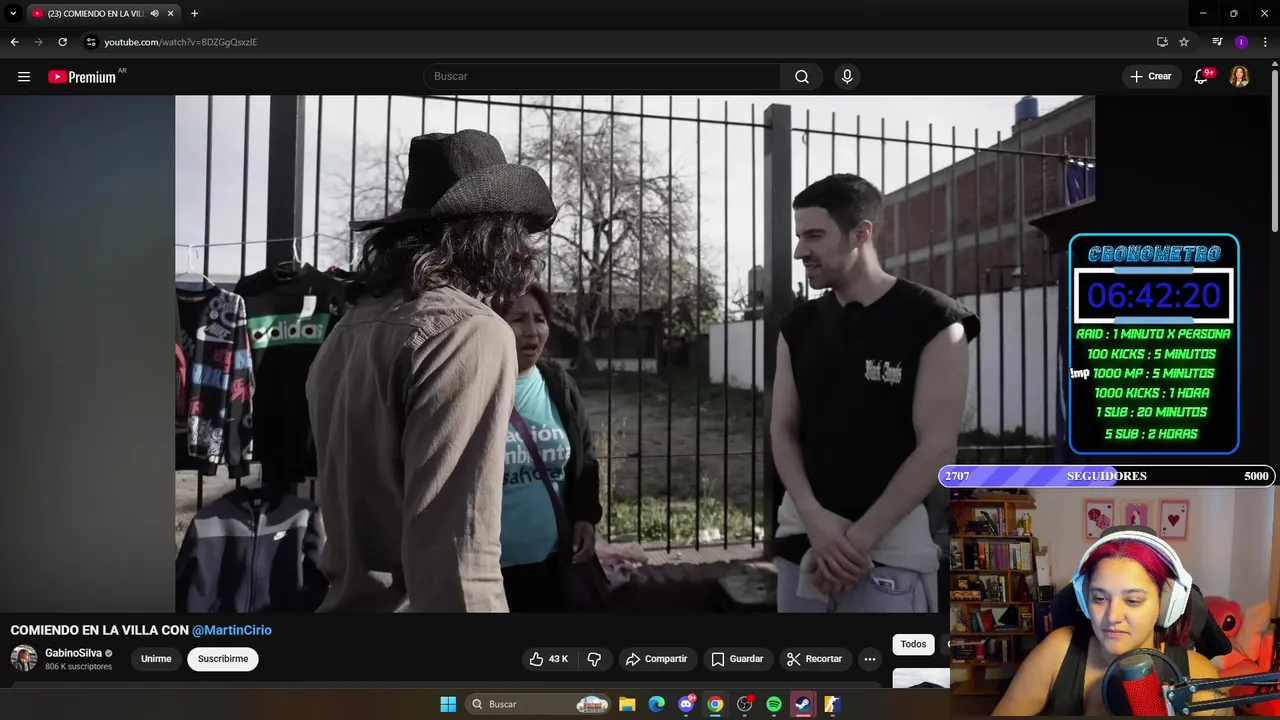The width and height of the screenshot is (1280, 720).
Task: Select the Todos filter chip
Action: (913, 644)
